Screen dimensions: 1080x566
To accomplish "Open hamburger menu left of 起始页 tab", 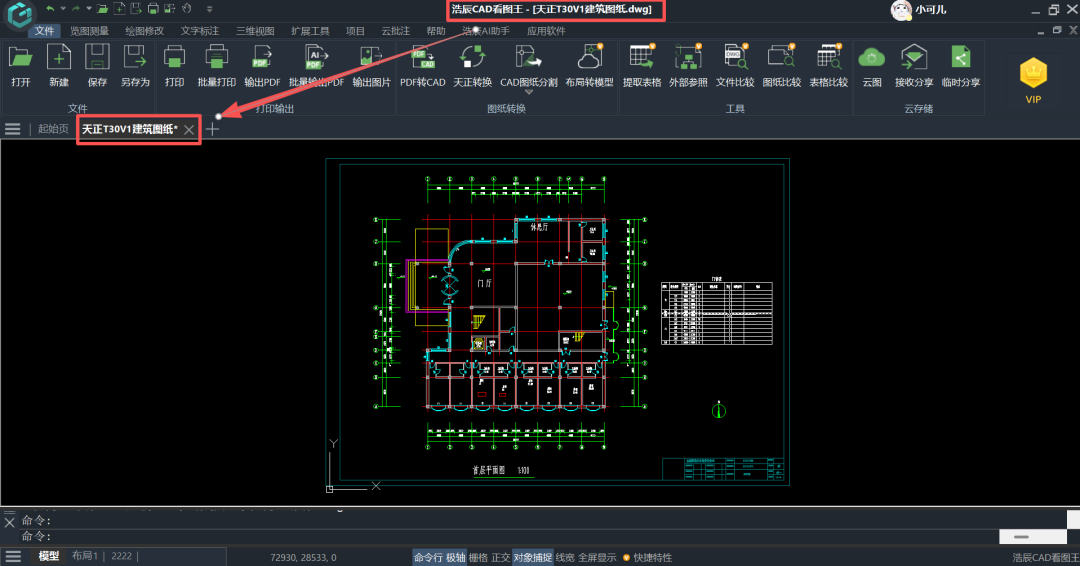I will point(12,129).
